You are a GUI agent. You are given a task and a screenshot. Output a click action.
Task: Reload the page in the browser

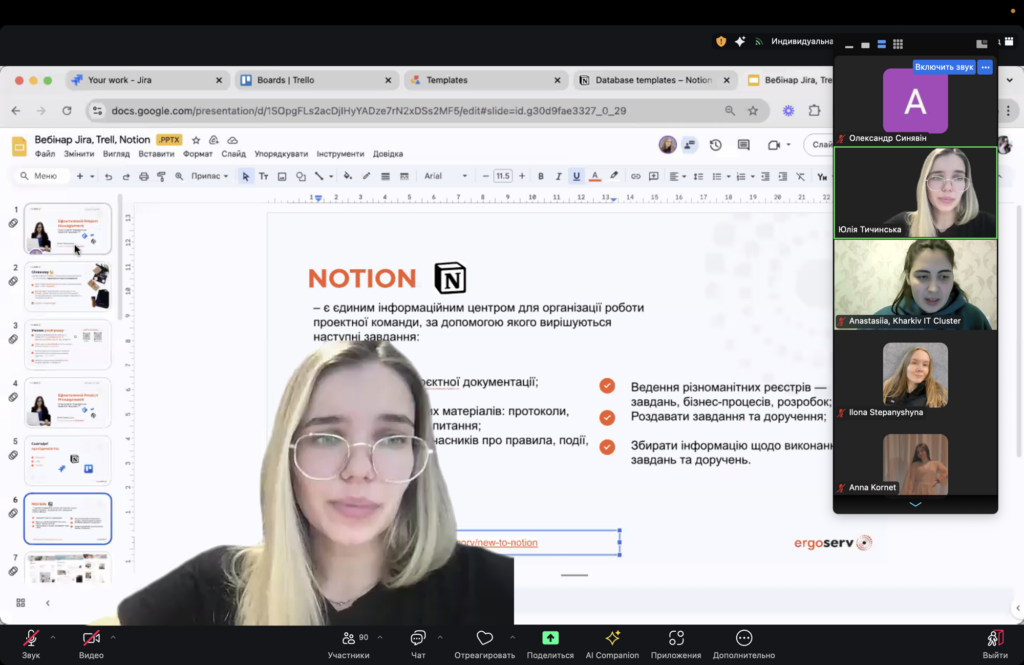point(67,110)
